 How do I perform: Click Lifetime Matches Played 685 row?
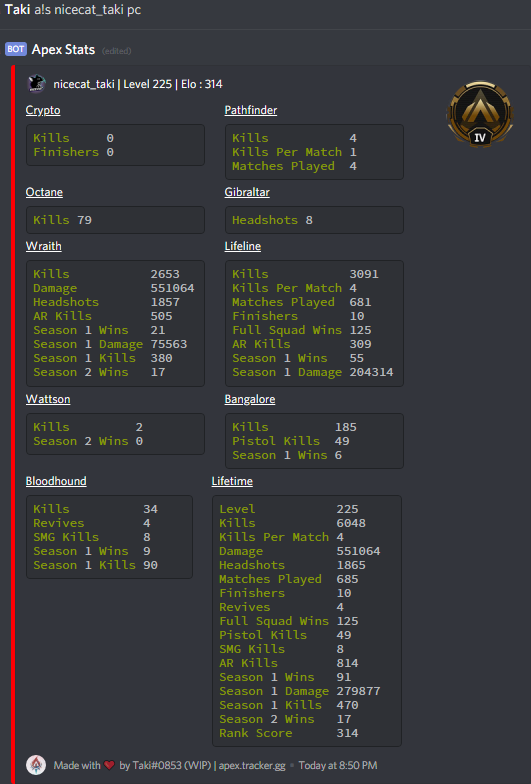288,579
